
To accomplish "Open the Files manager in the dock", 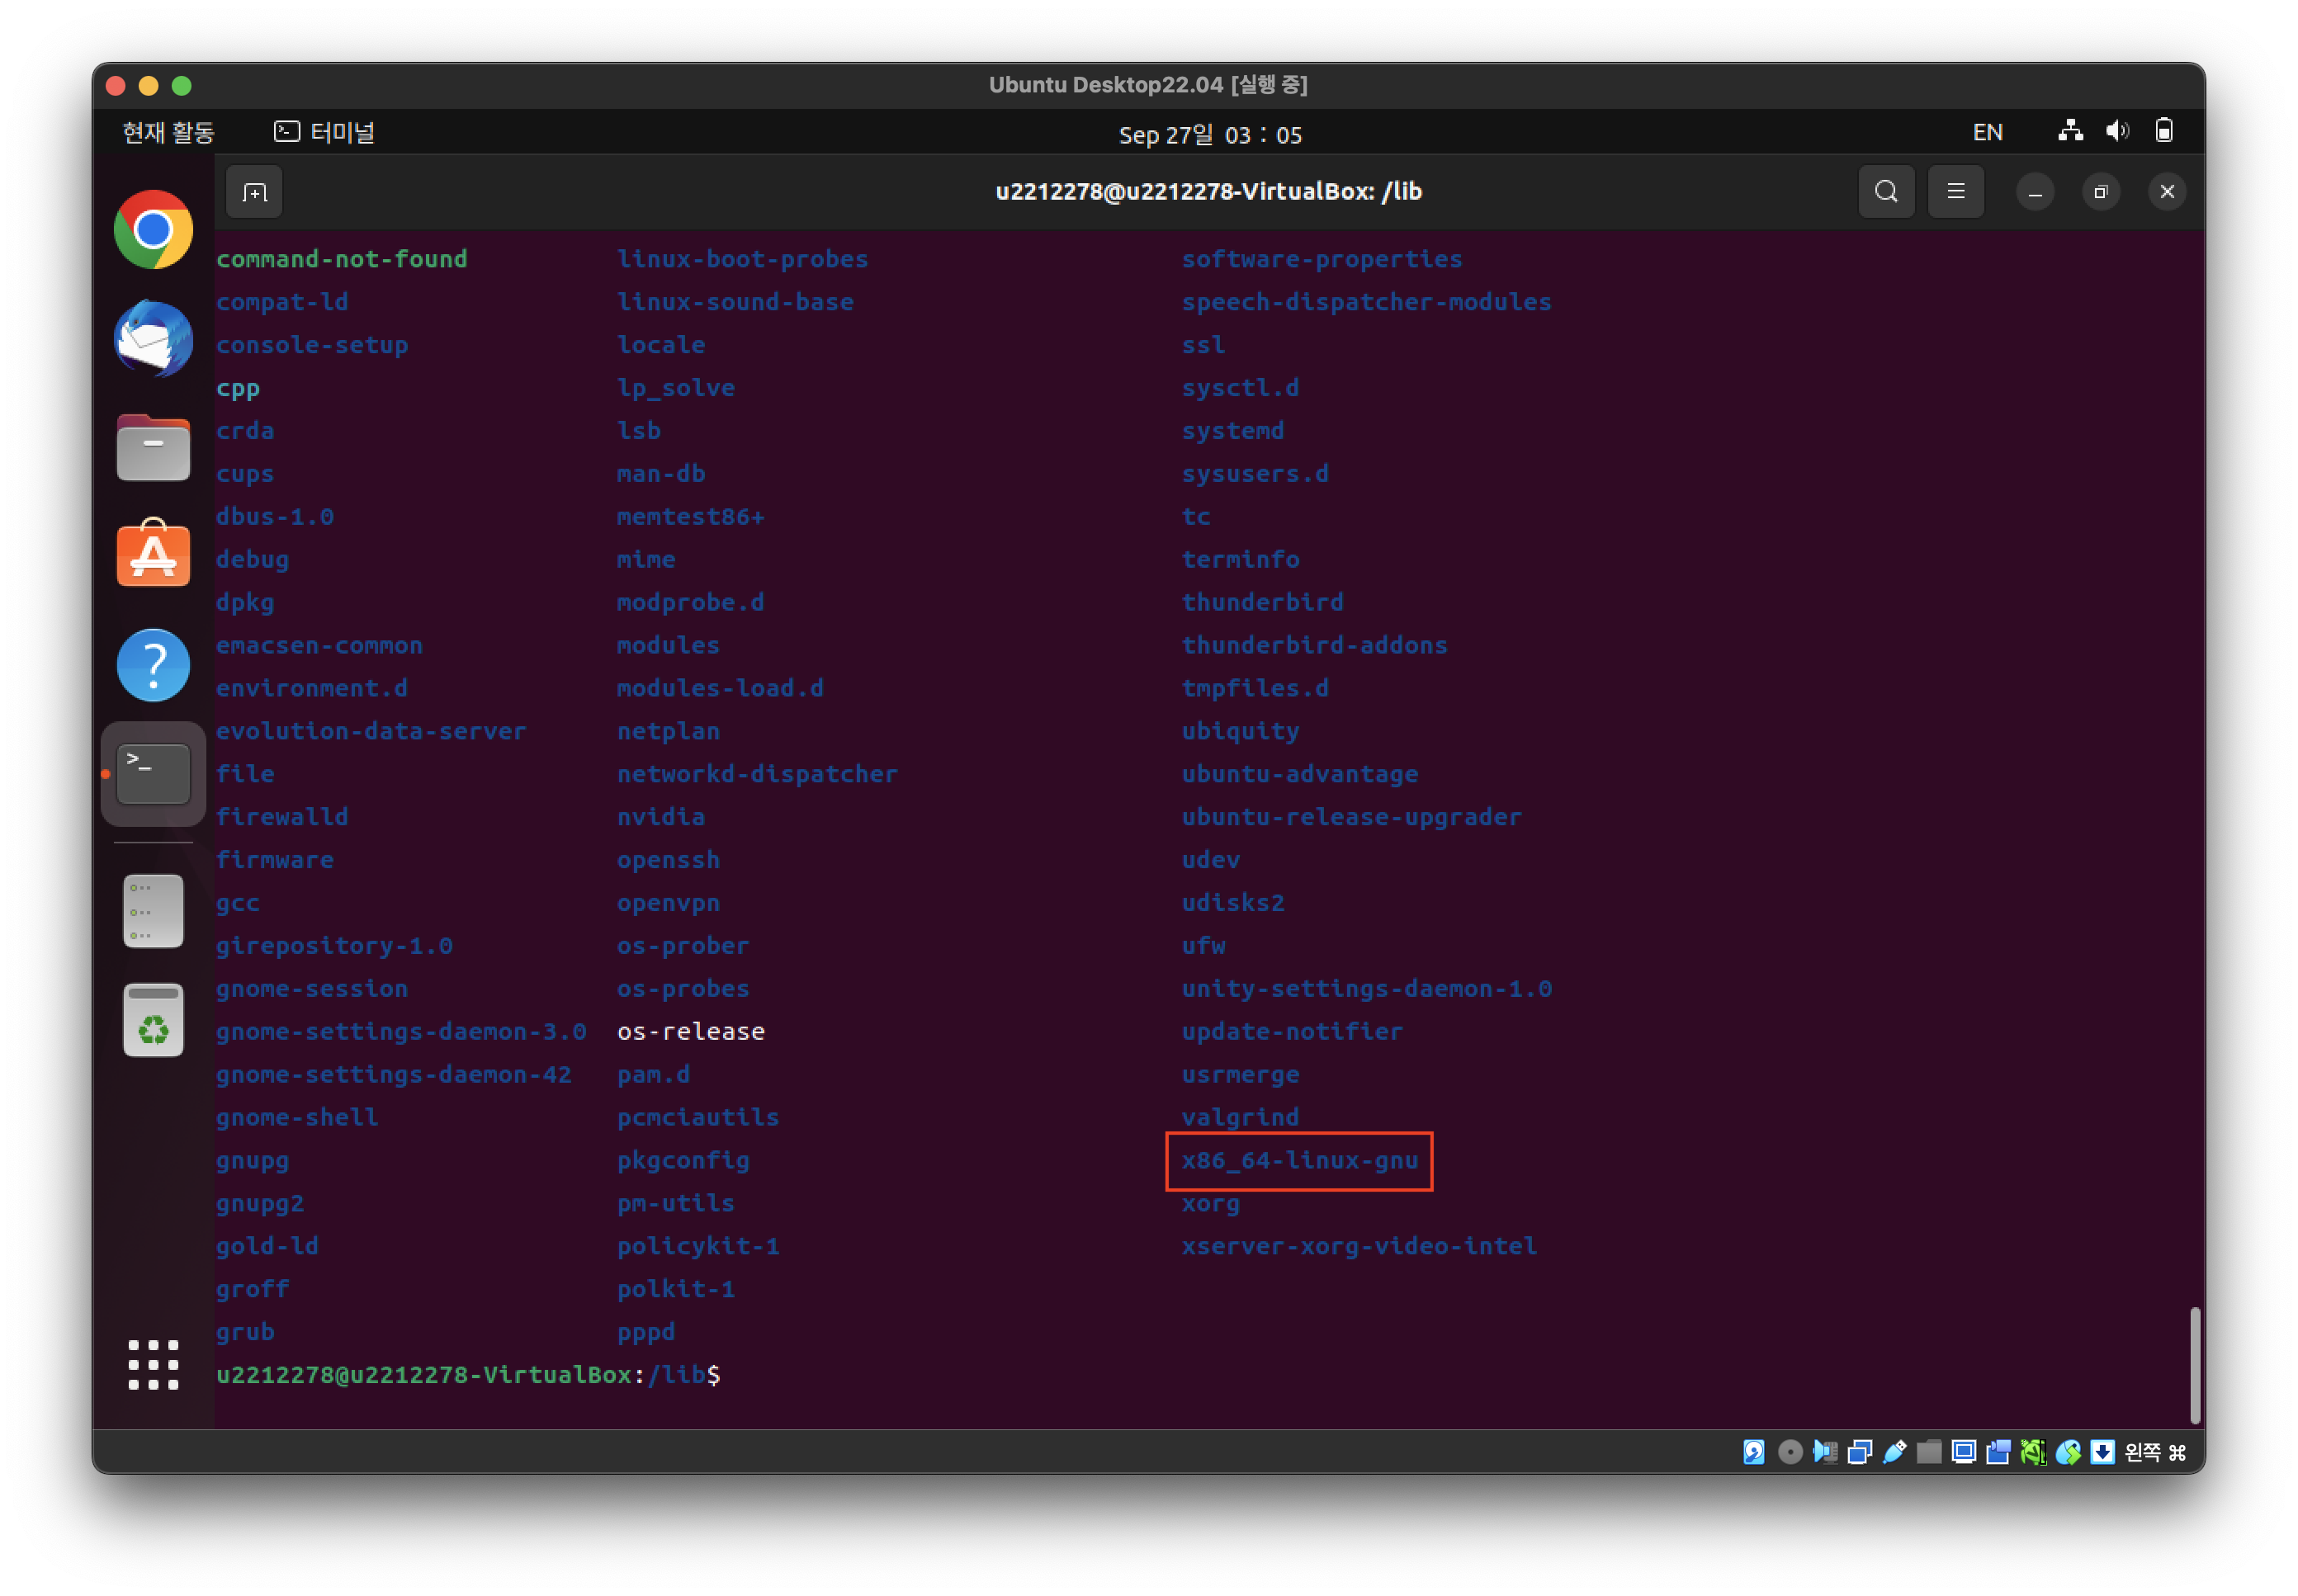I will [153, 447].
